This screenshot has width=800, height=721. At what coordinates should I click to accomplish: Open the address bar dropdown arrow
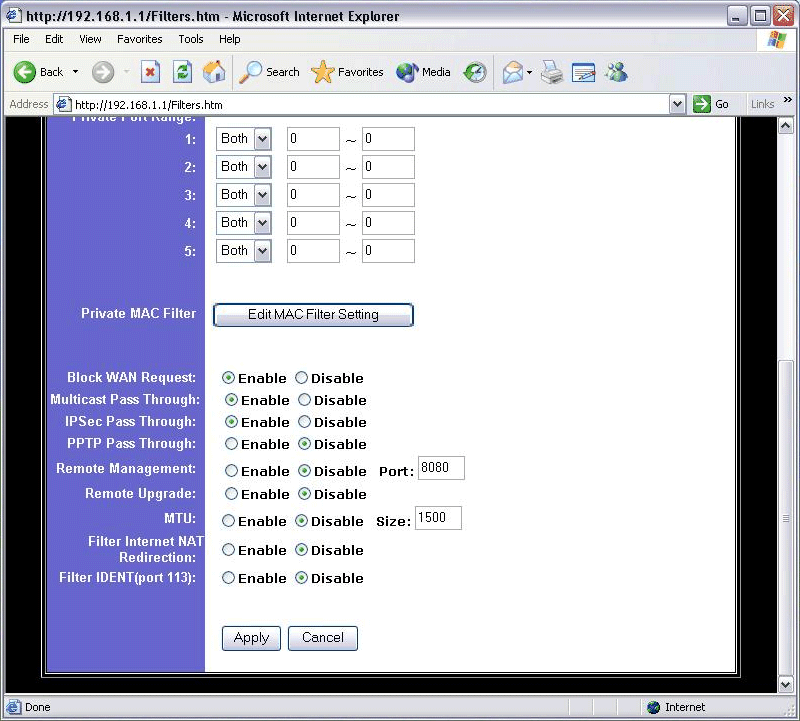pyautogui.click(x=677, y=104)
